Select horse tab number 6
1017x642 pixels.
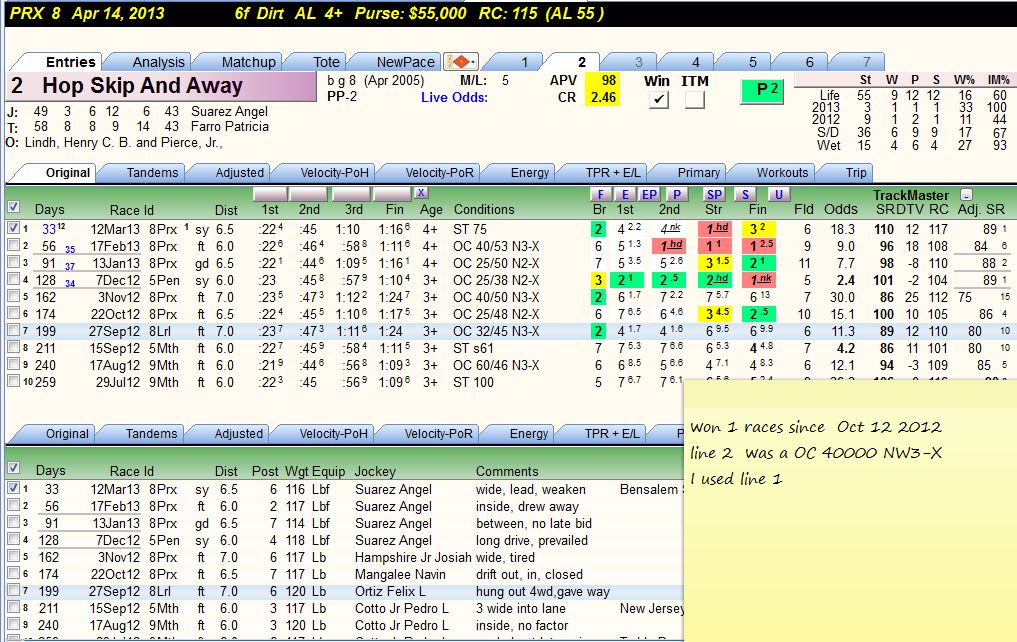click(x=809, y=62)
